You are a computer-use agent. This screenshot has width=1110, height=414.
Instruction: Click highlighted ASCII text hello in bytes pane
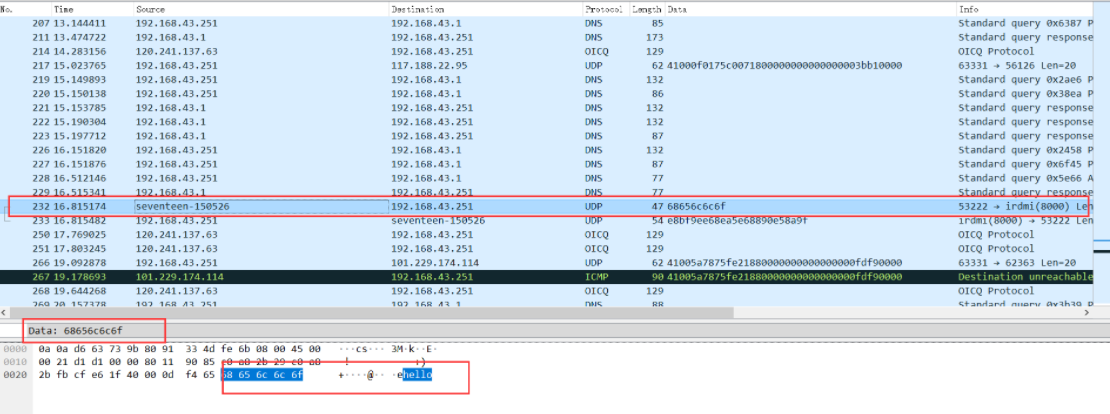coord(417,375)
